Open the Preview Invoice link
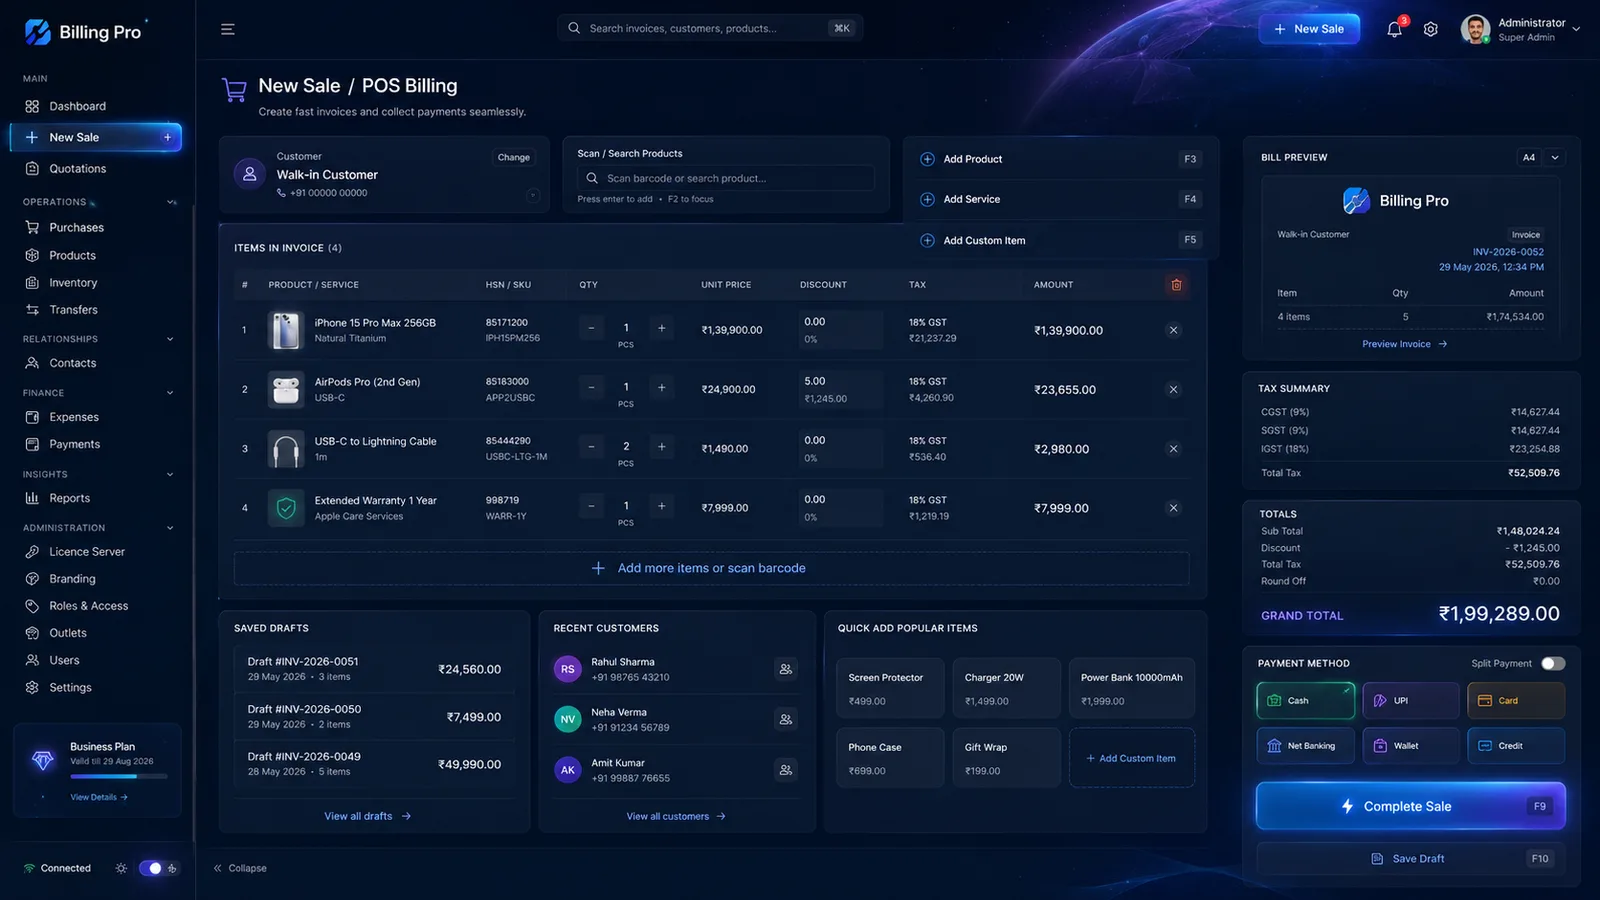Viewport: 1600px width, 900px height. coord(1404,344)
